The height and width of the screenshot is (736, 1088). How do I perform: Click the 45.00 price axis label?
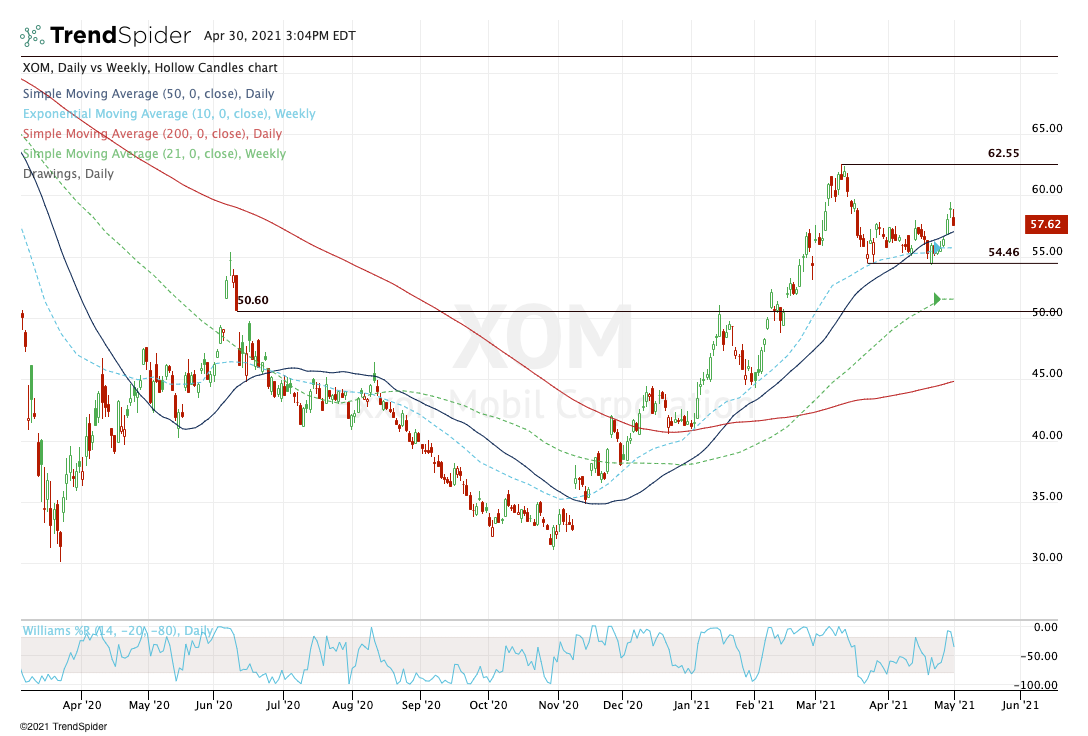[1047, 373]
